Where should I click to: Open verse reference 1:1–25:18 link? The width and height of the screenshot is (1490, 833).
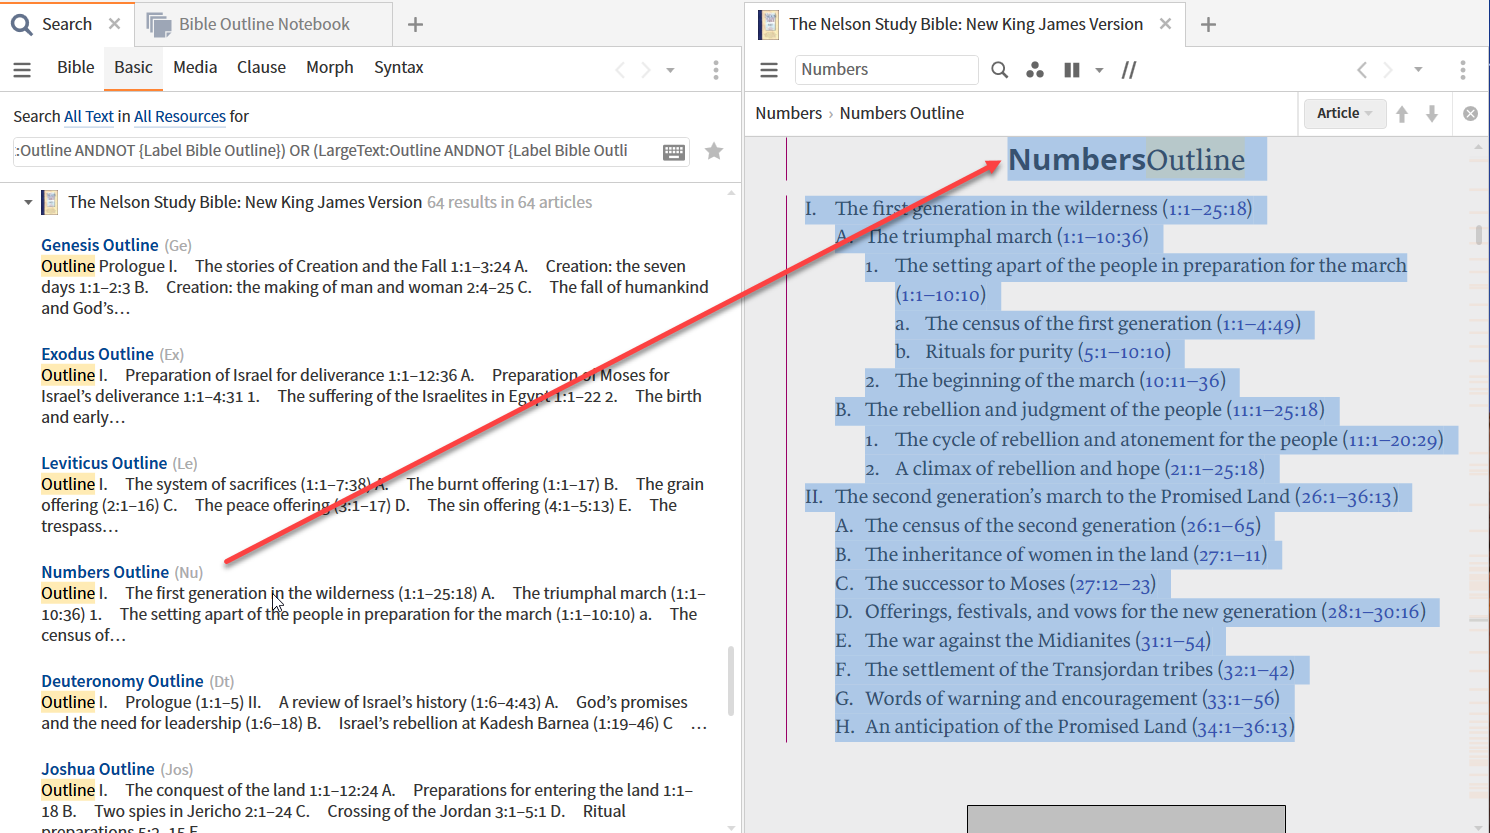coord(1207,208)
